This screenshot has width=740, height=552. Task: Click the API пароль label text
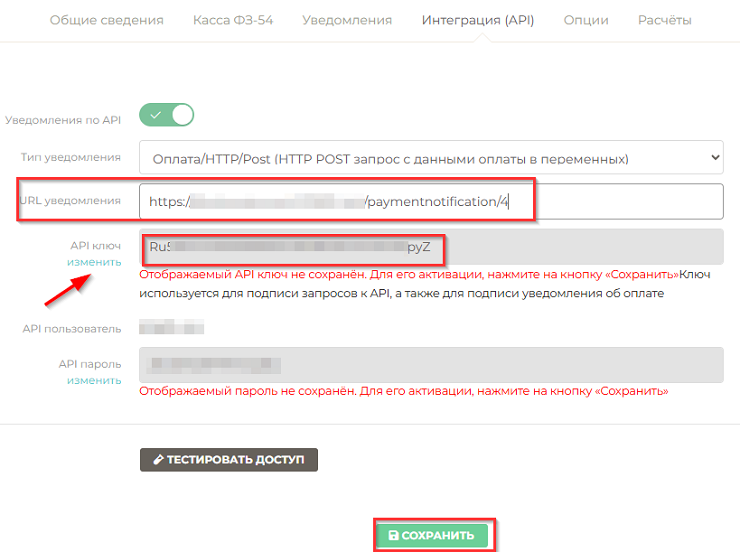click(x=90, y=364)
